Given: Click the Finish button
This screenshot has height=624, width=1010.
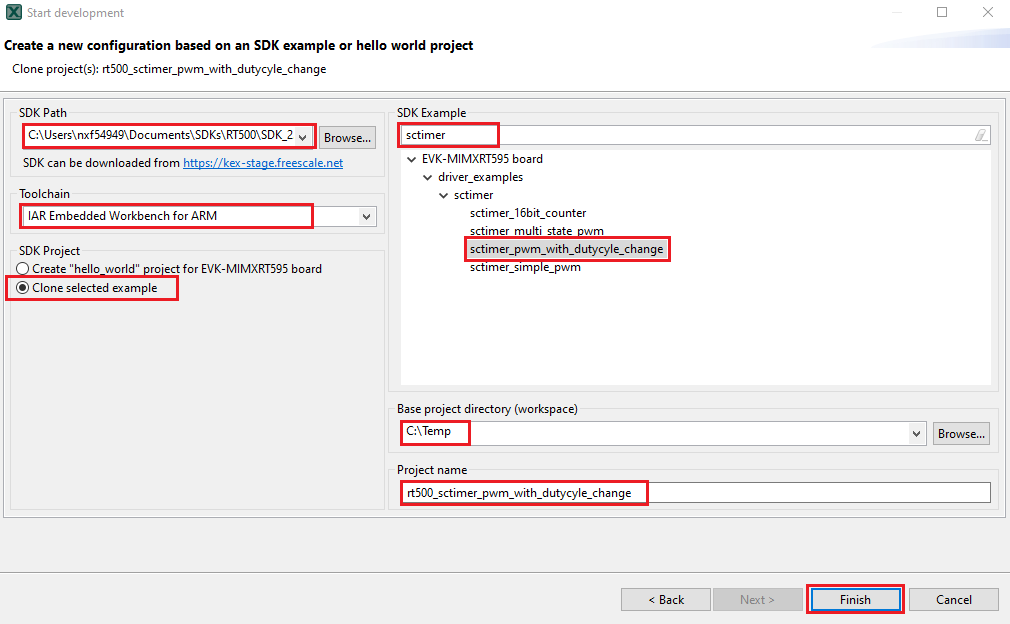Looking at the screenshot, I should (x=855, y=600).
